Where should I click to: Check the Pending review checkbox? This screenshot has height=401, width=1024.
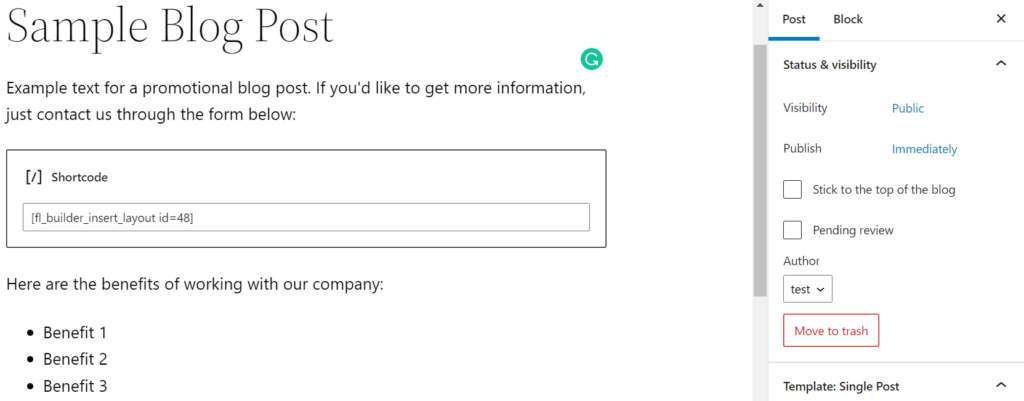pyautogui.click(x=793, y=230)
